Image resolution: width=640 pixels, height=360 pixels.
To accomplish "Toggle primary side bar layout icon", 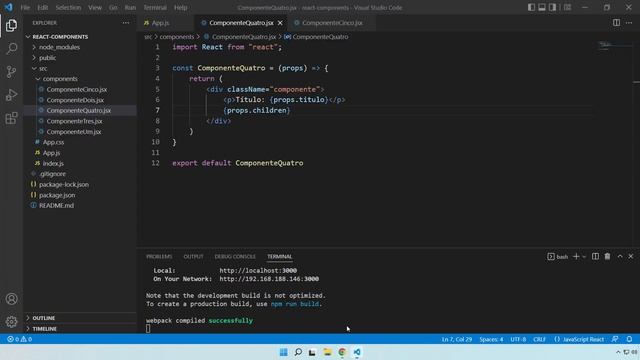I will point(531,7).
